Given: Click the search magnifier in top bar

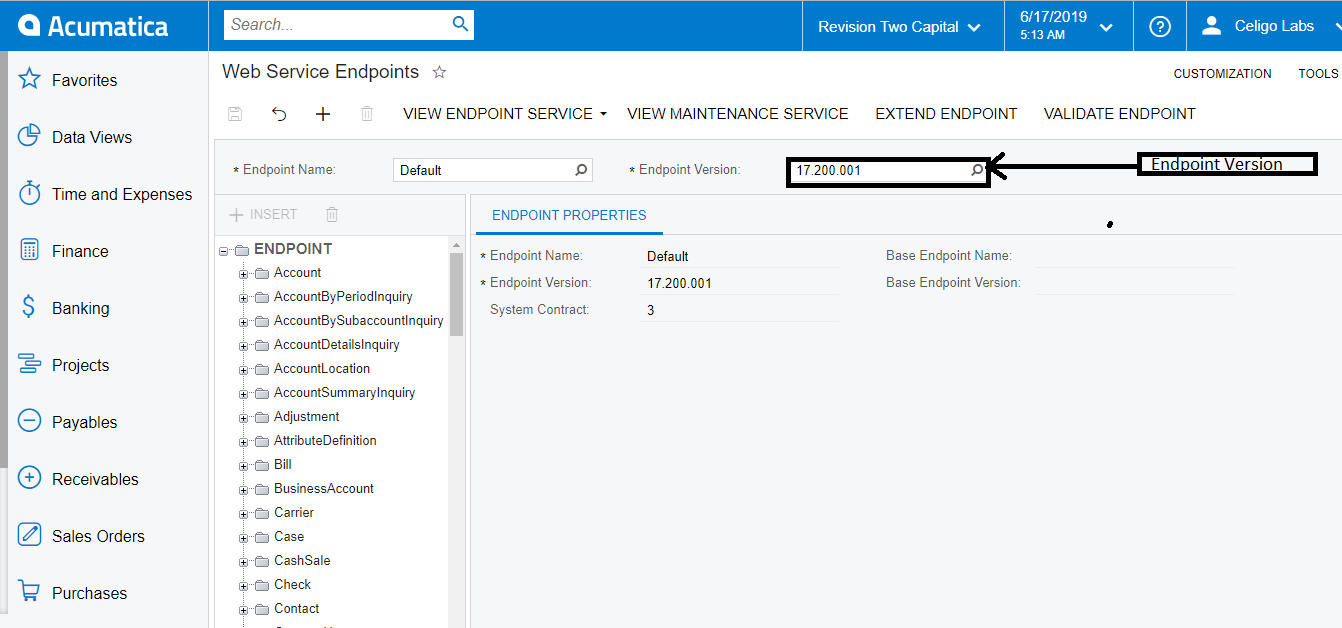Looking at the screenshot, I should (460, 24).
